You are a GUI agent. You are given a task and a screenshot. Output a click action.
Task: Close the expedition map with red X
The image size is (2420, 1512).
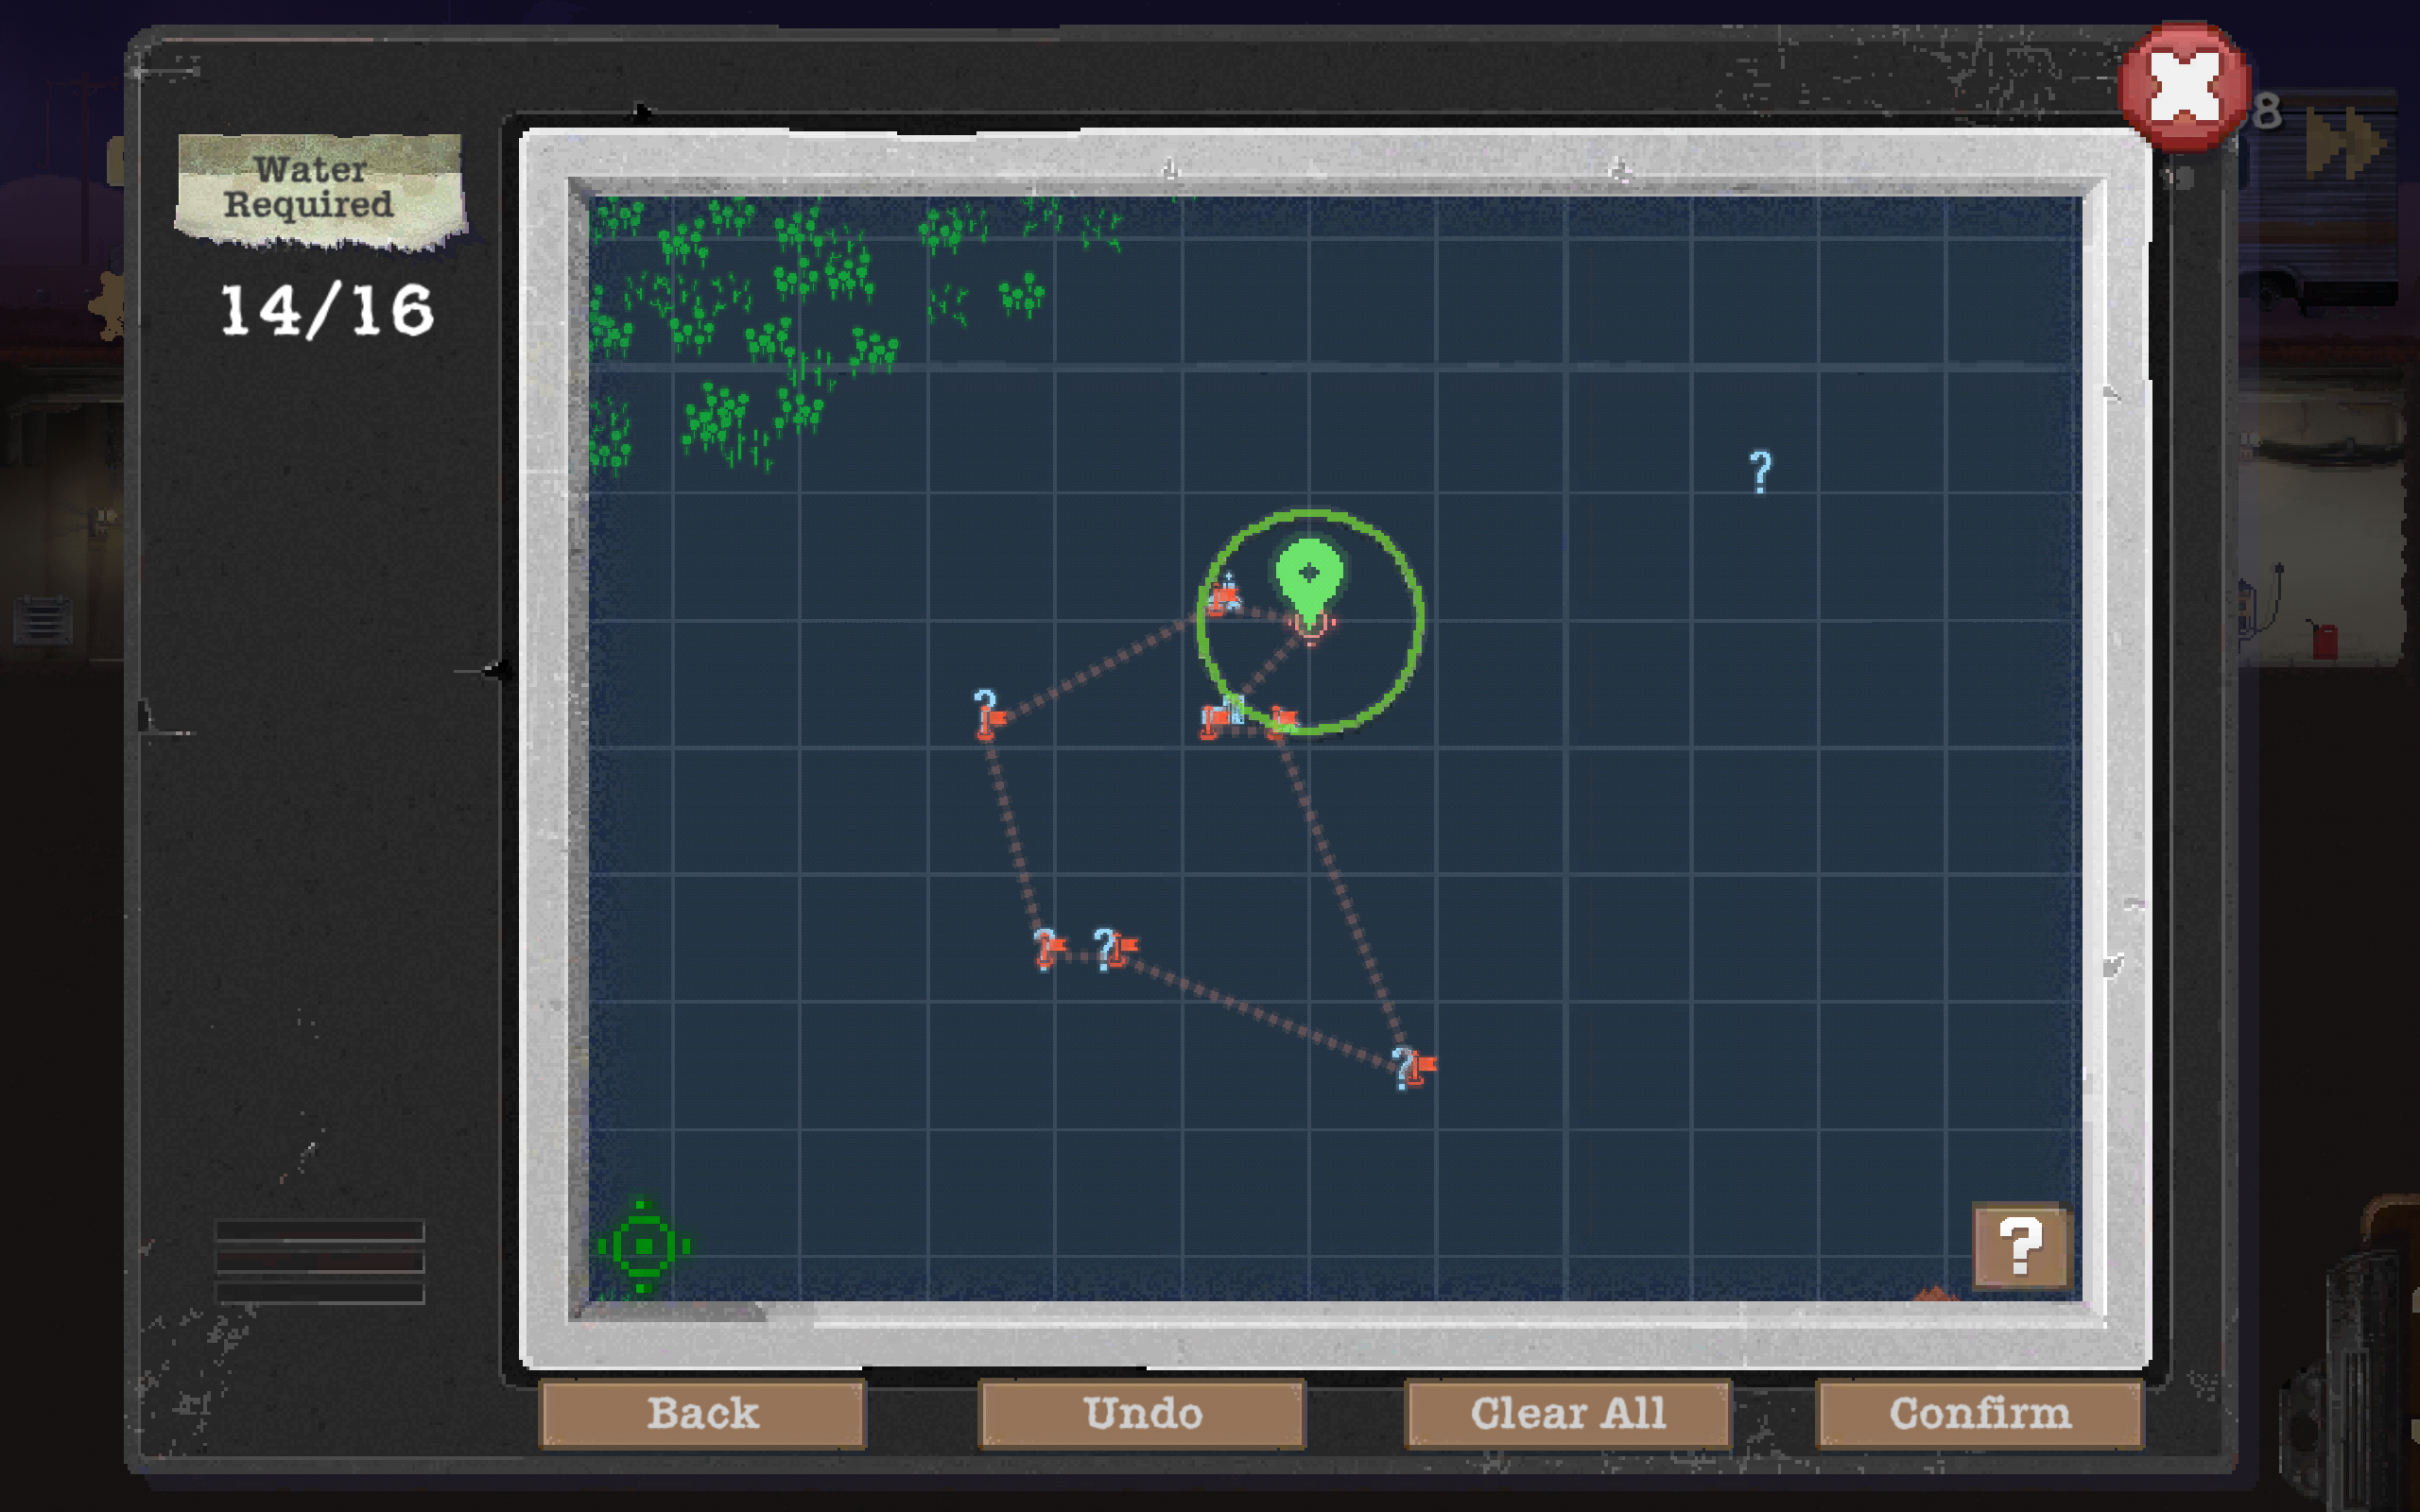pyautogui.click(x=2184, y=87)
